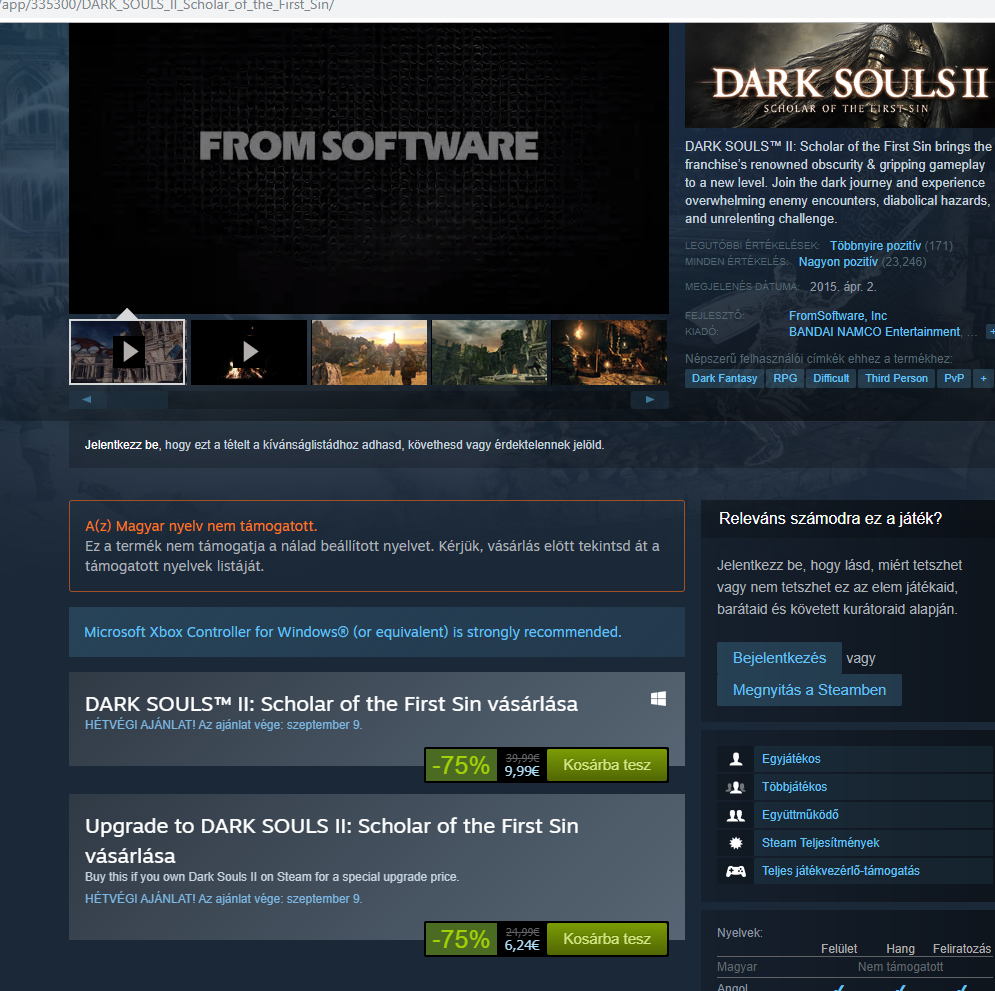Click the 'Feliratozás' column header

pyautogui.click(x=961, y=948)
